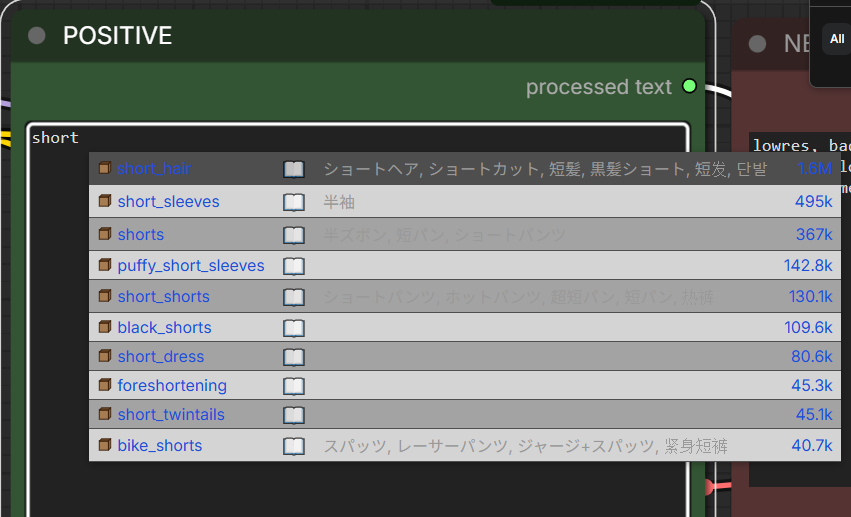Click the 'processed text' output label
The image size is (851, 517).
coord(599,87)
